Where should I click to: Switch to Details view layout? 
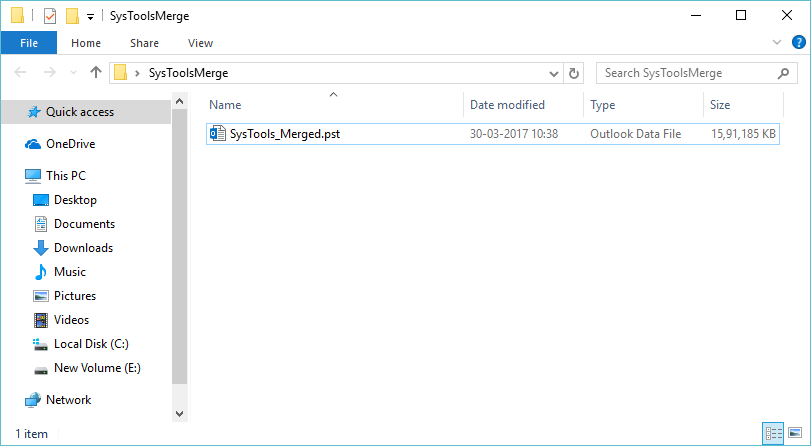[x=773, y=433]
